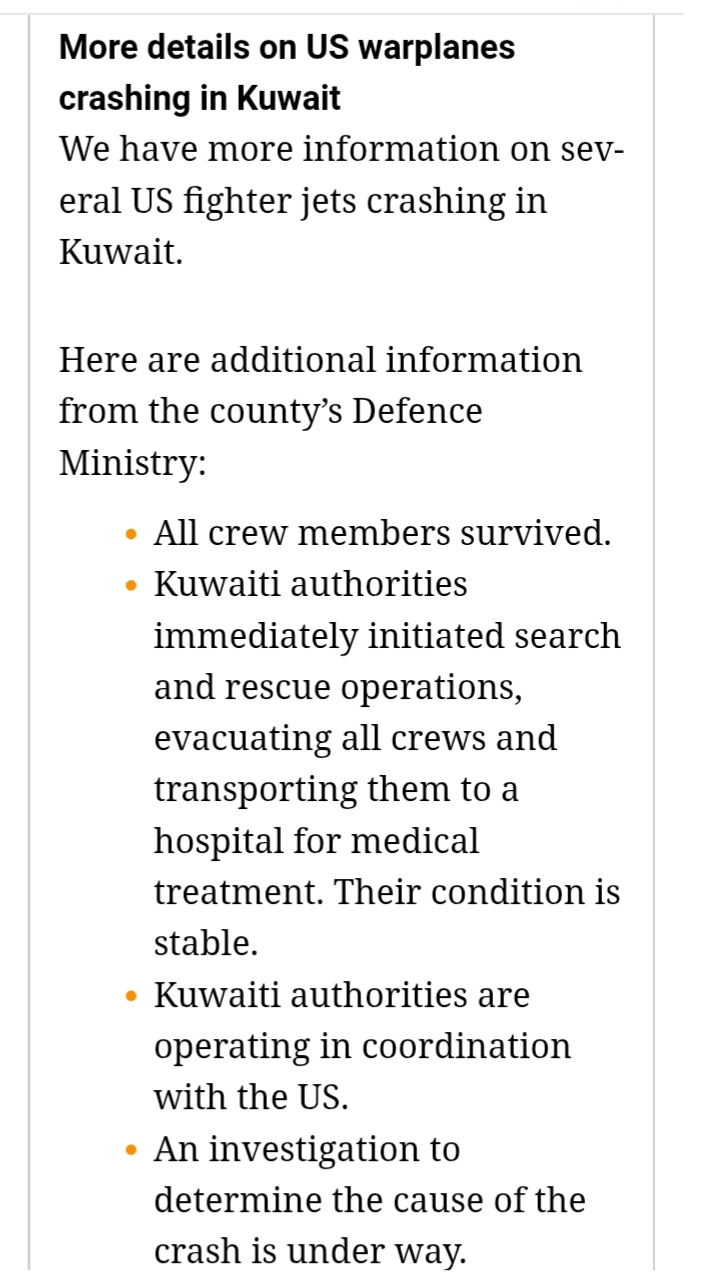Click the word "Ministry:" before the bullet list
The image size is (719, 1278).
click(x=132, y=463)
